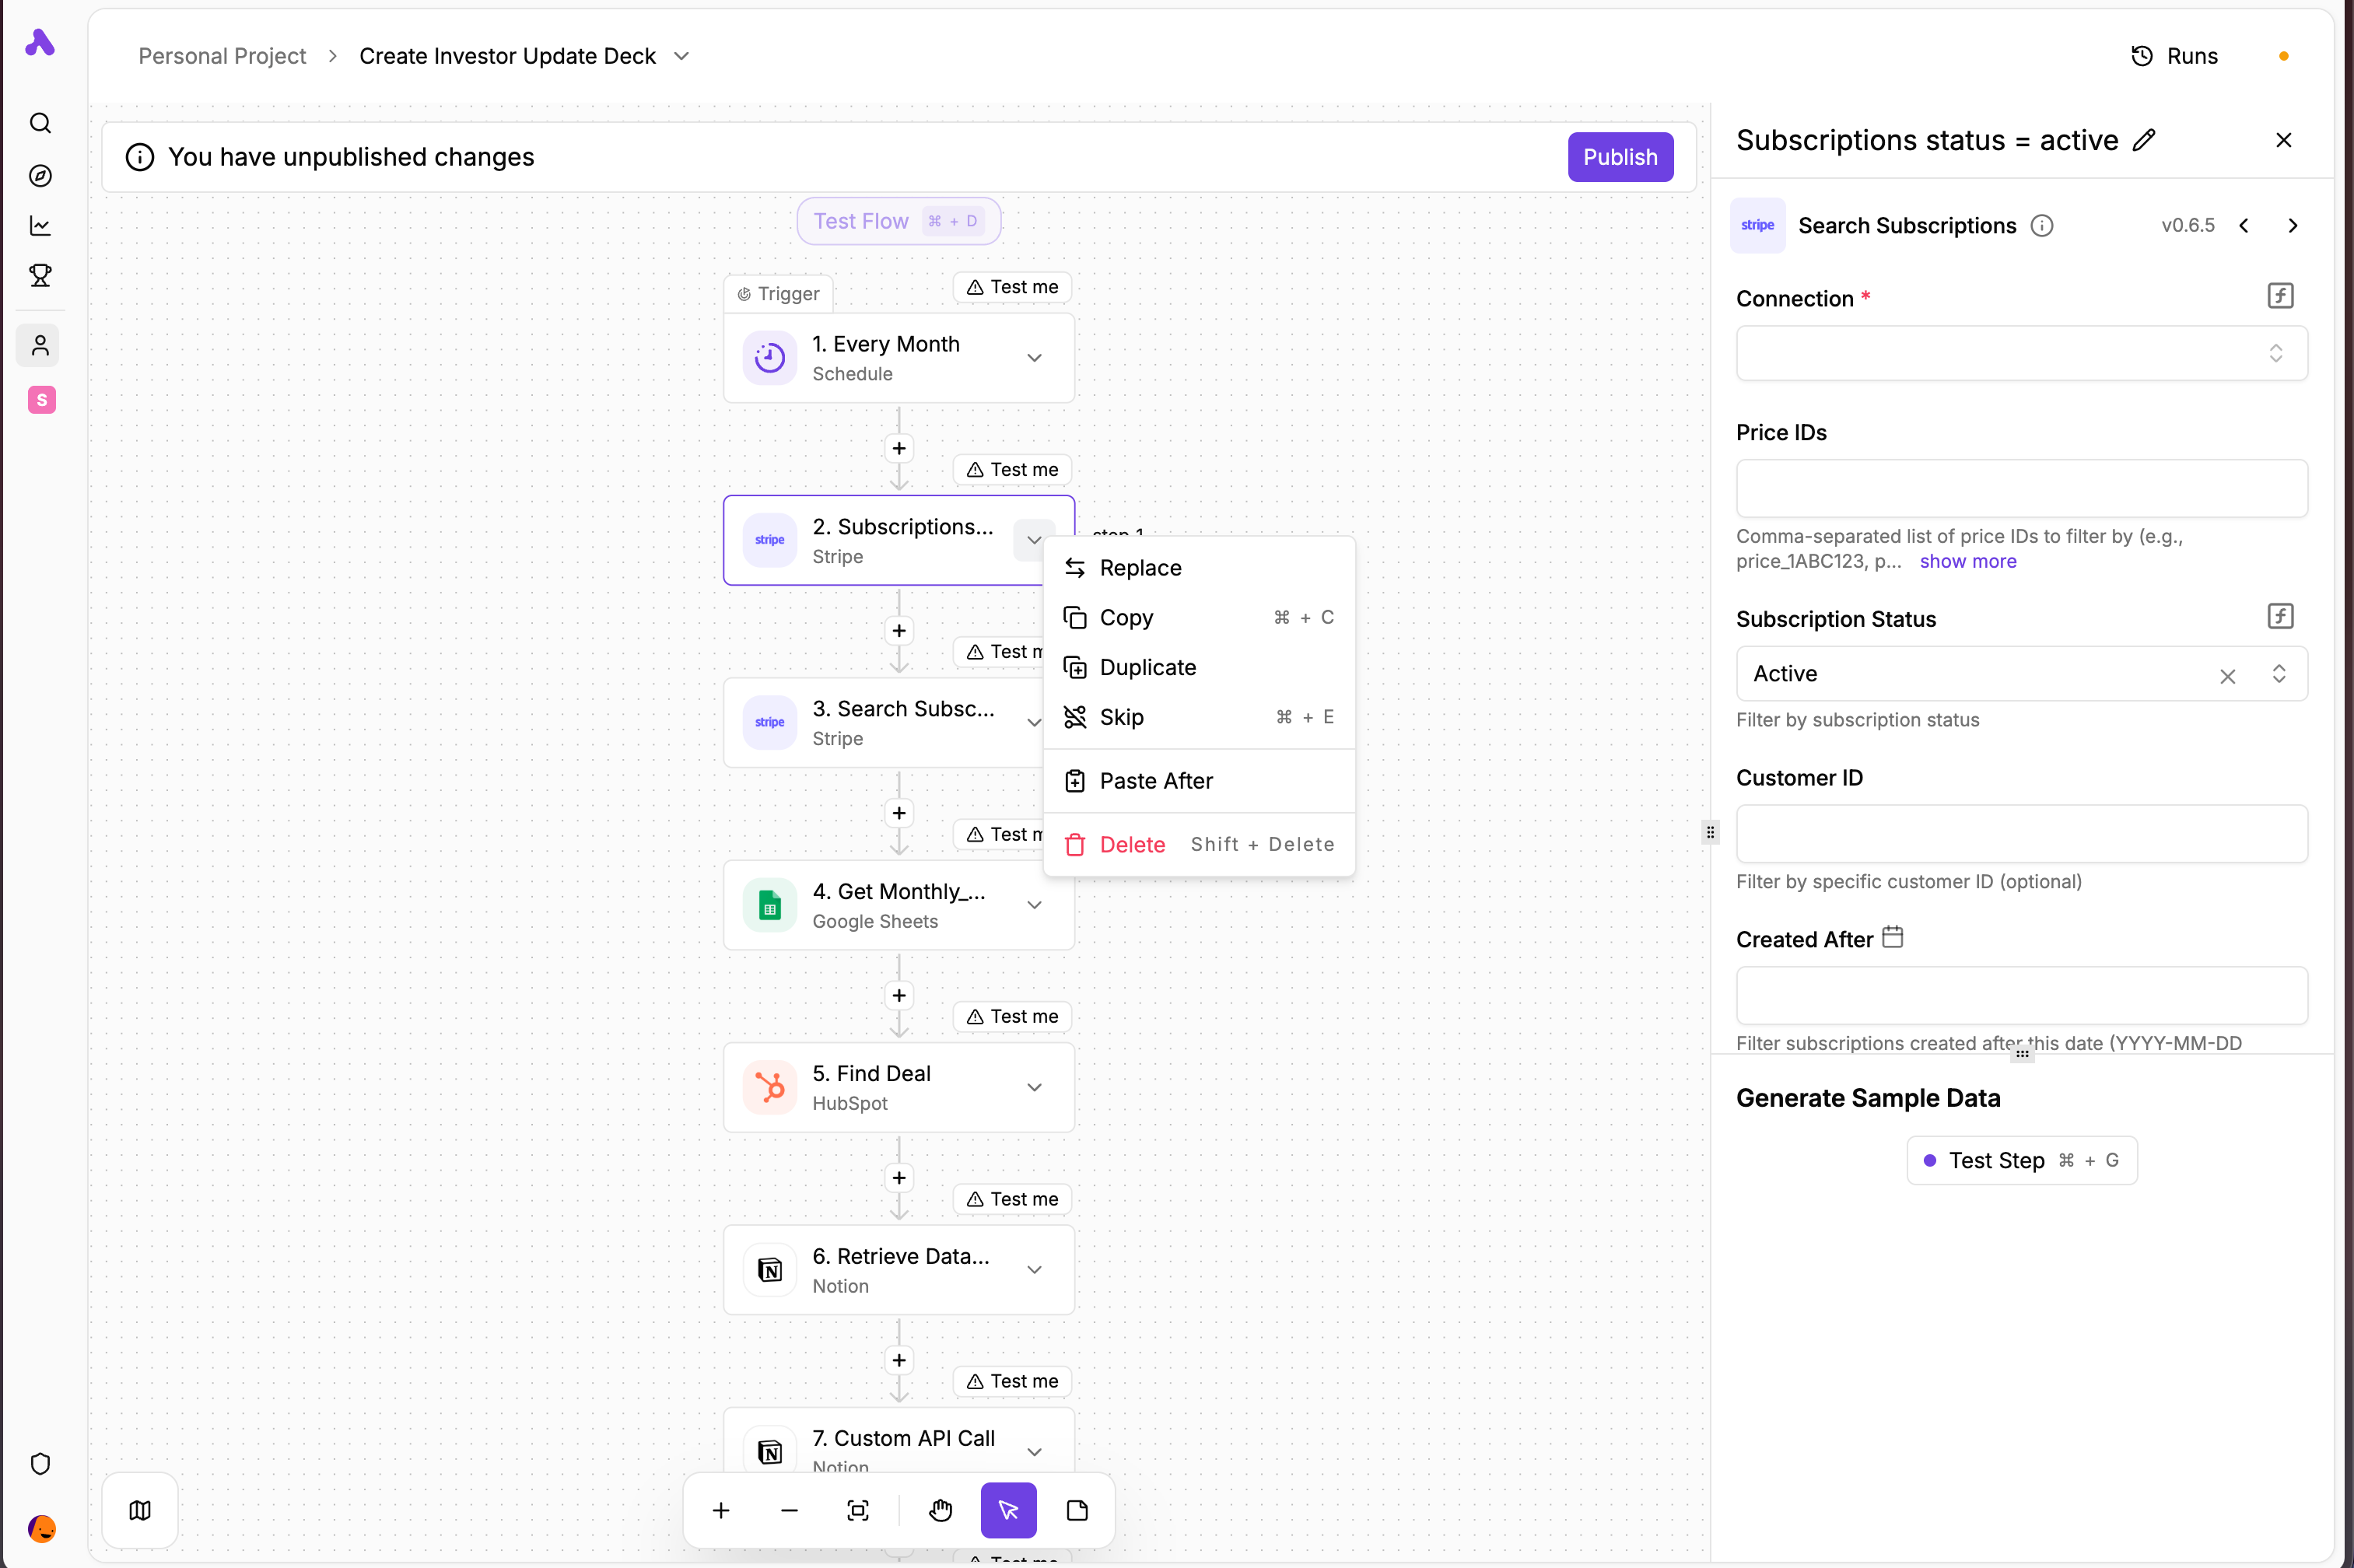The height and width of the screenshot is (1568, 2354).
Task: Activate the pointer select tool
Action: click(1008, 1510)
